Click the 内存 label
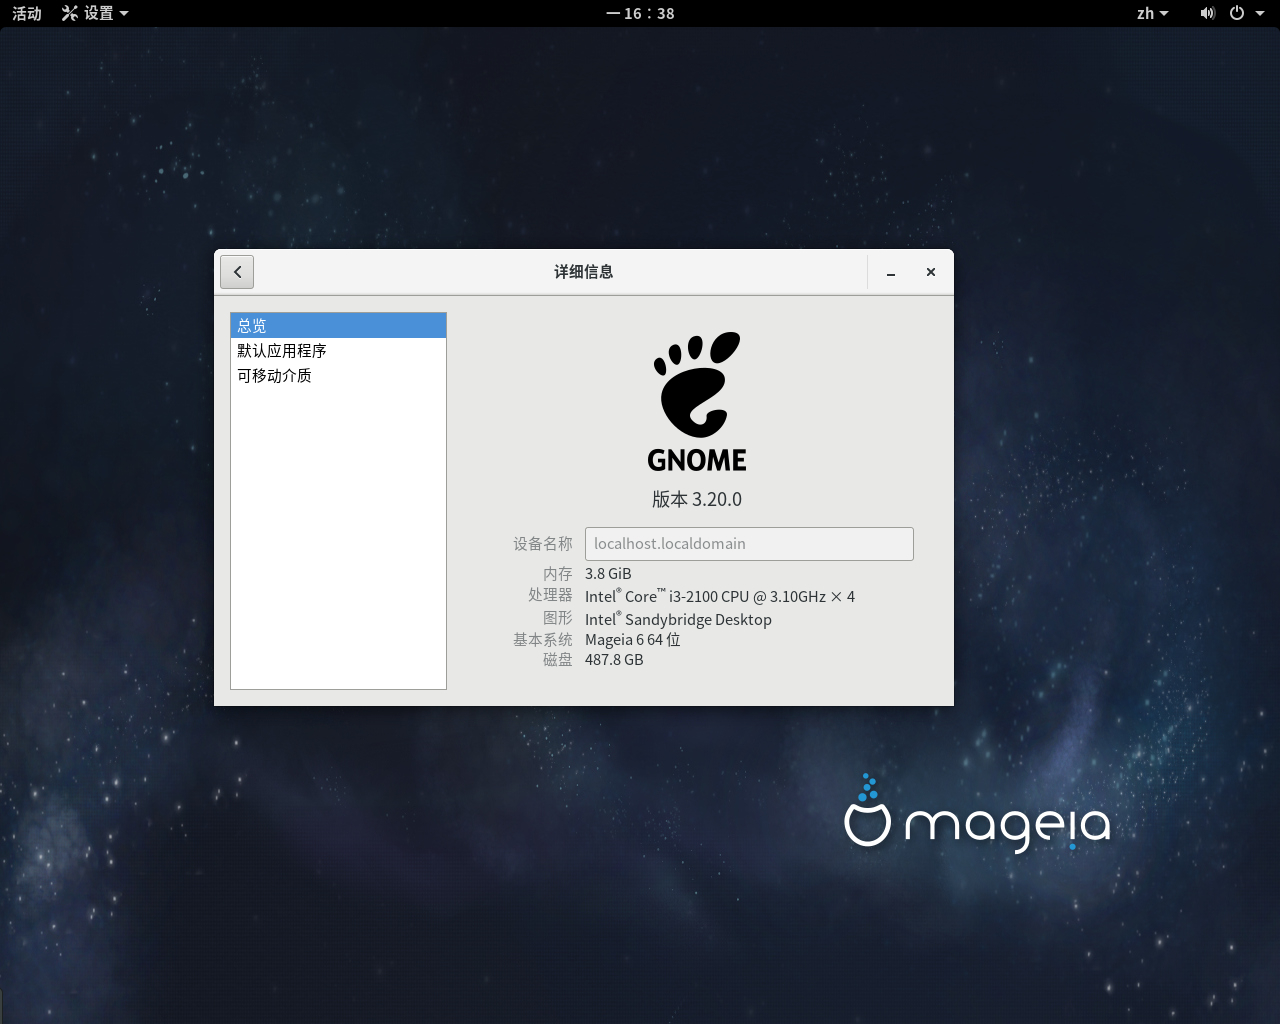Image resolution: width=1280 pixels, height=1024 pixels. pos(558,574)
